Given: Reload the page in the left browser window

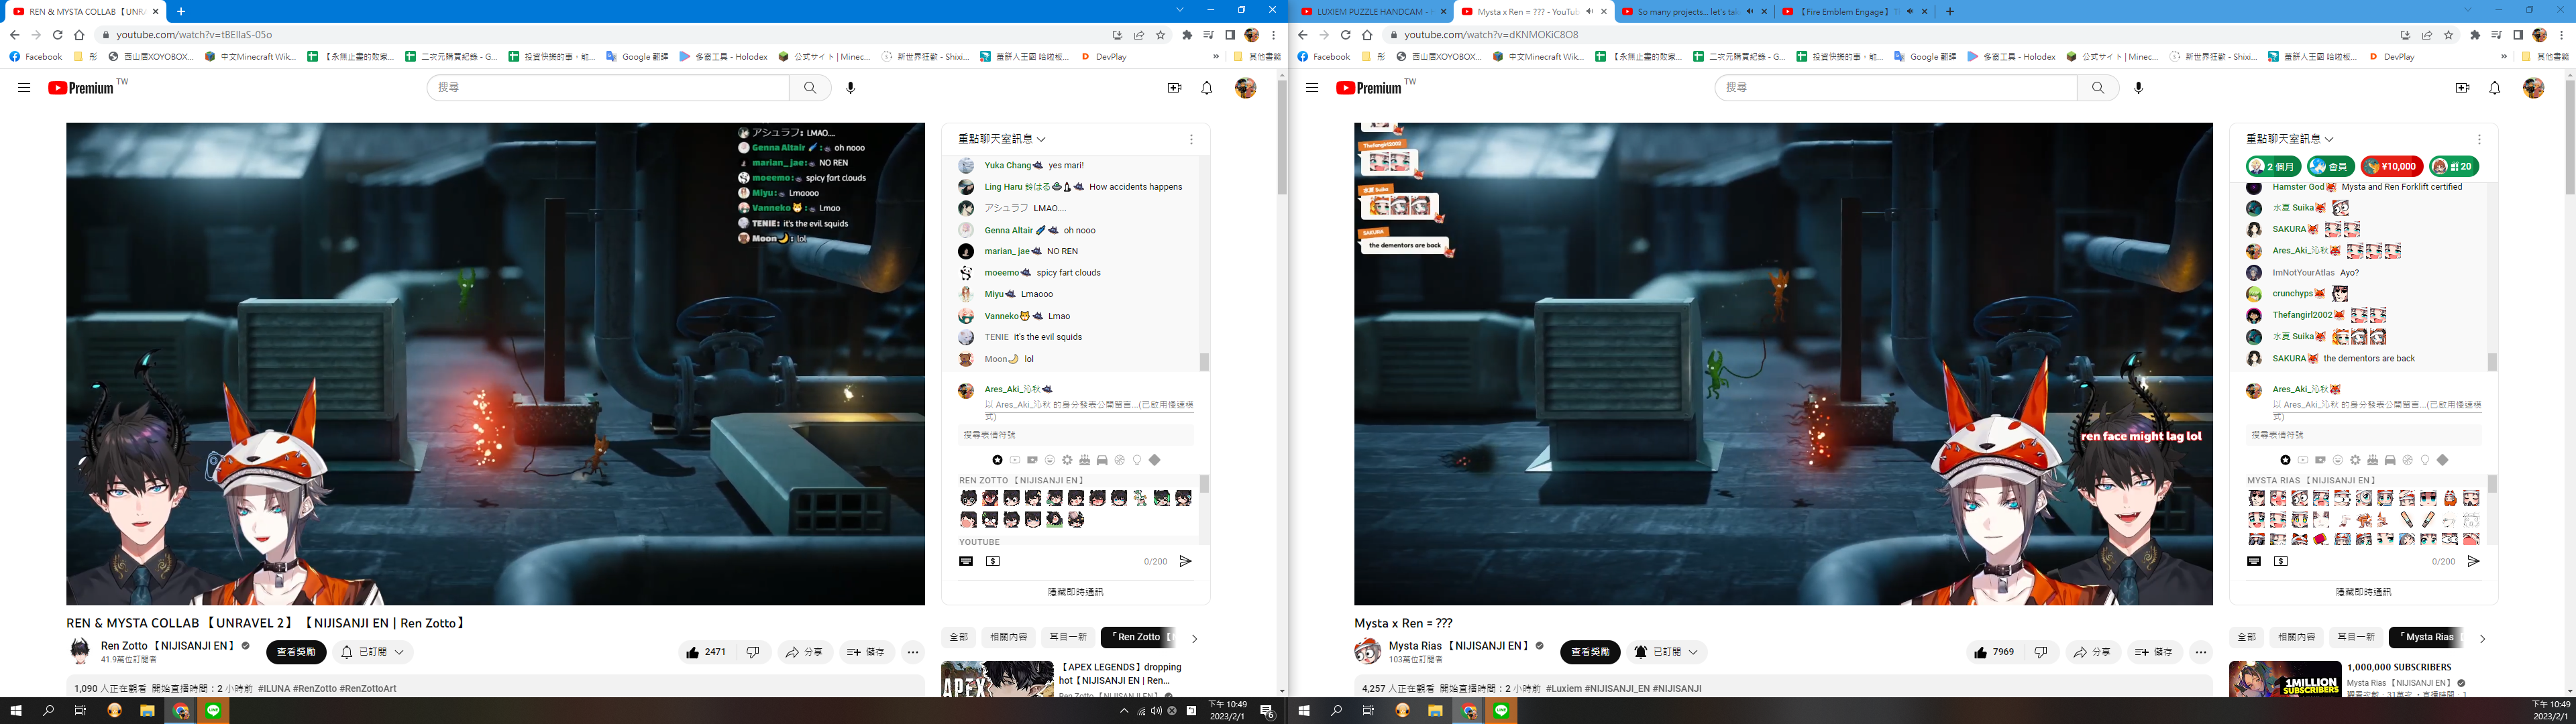Looking at the screenshot, I should point(57,35).
